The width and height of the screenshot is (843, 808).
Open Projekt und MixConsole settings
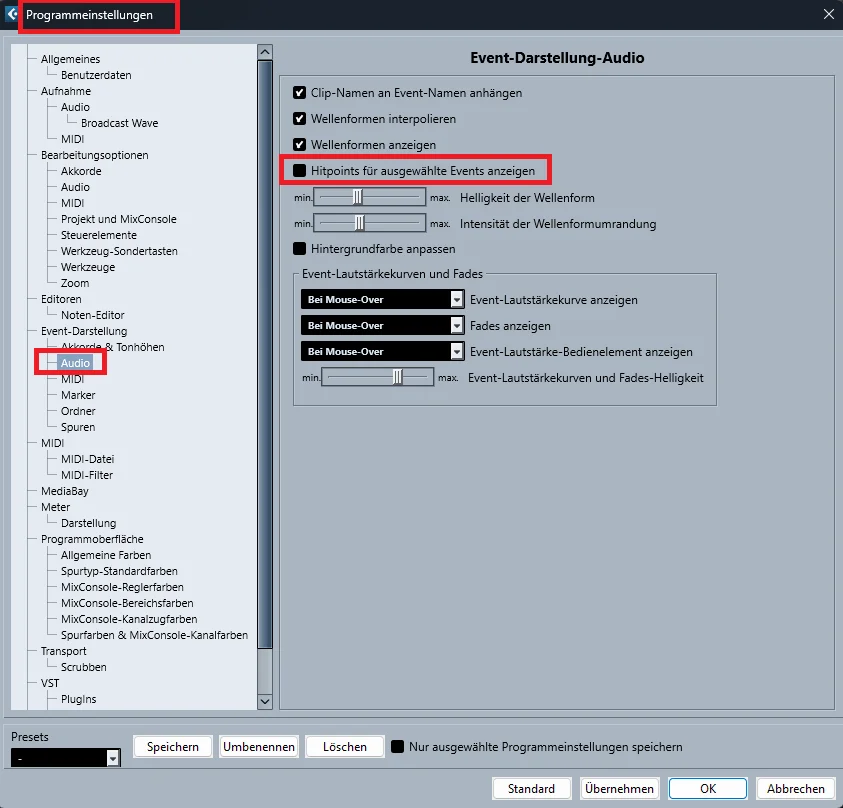[119, 219]
